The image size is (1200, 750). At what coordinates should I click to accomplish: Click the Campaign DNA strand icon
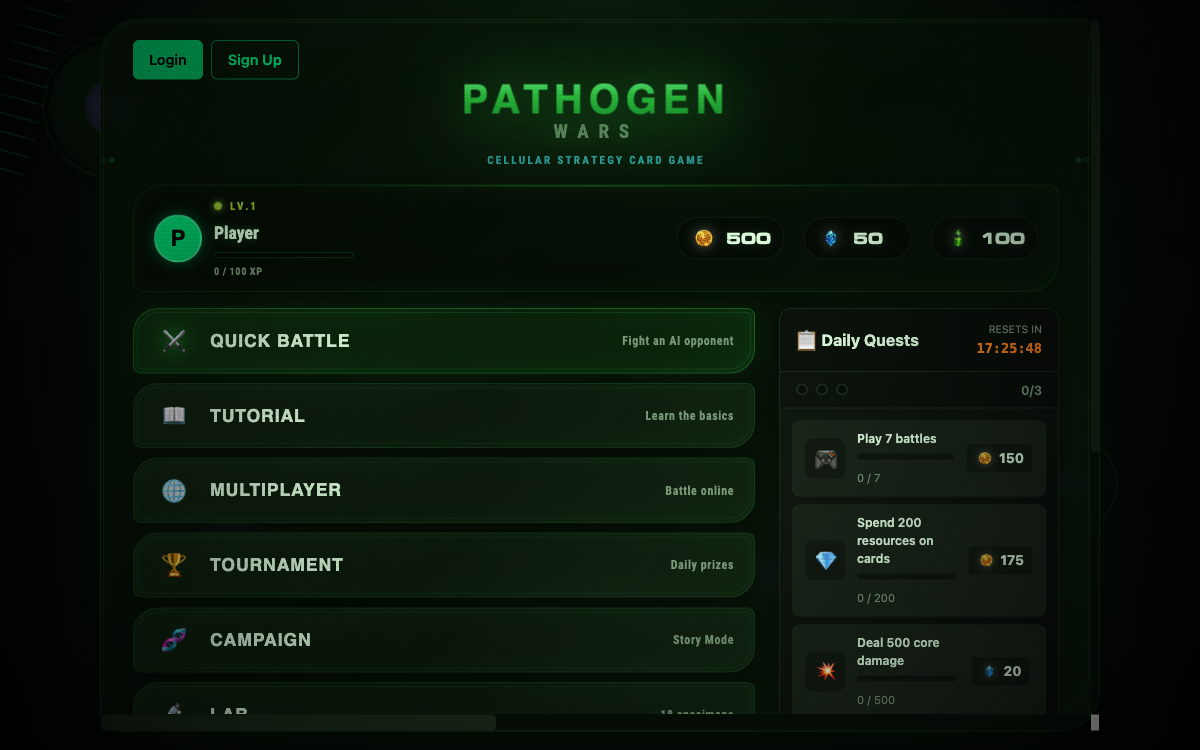point(174,639)
